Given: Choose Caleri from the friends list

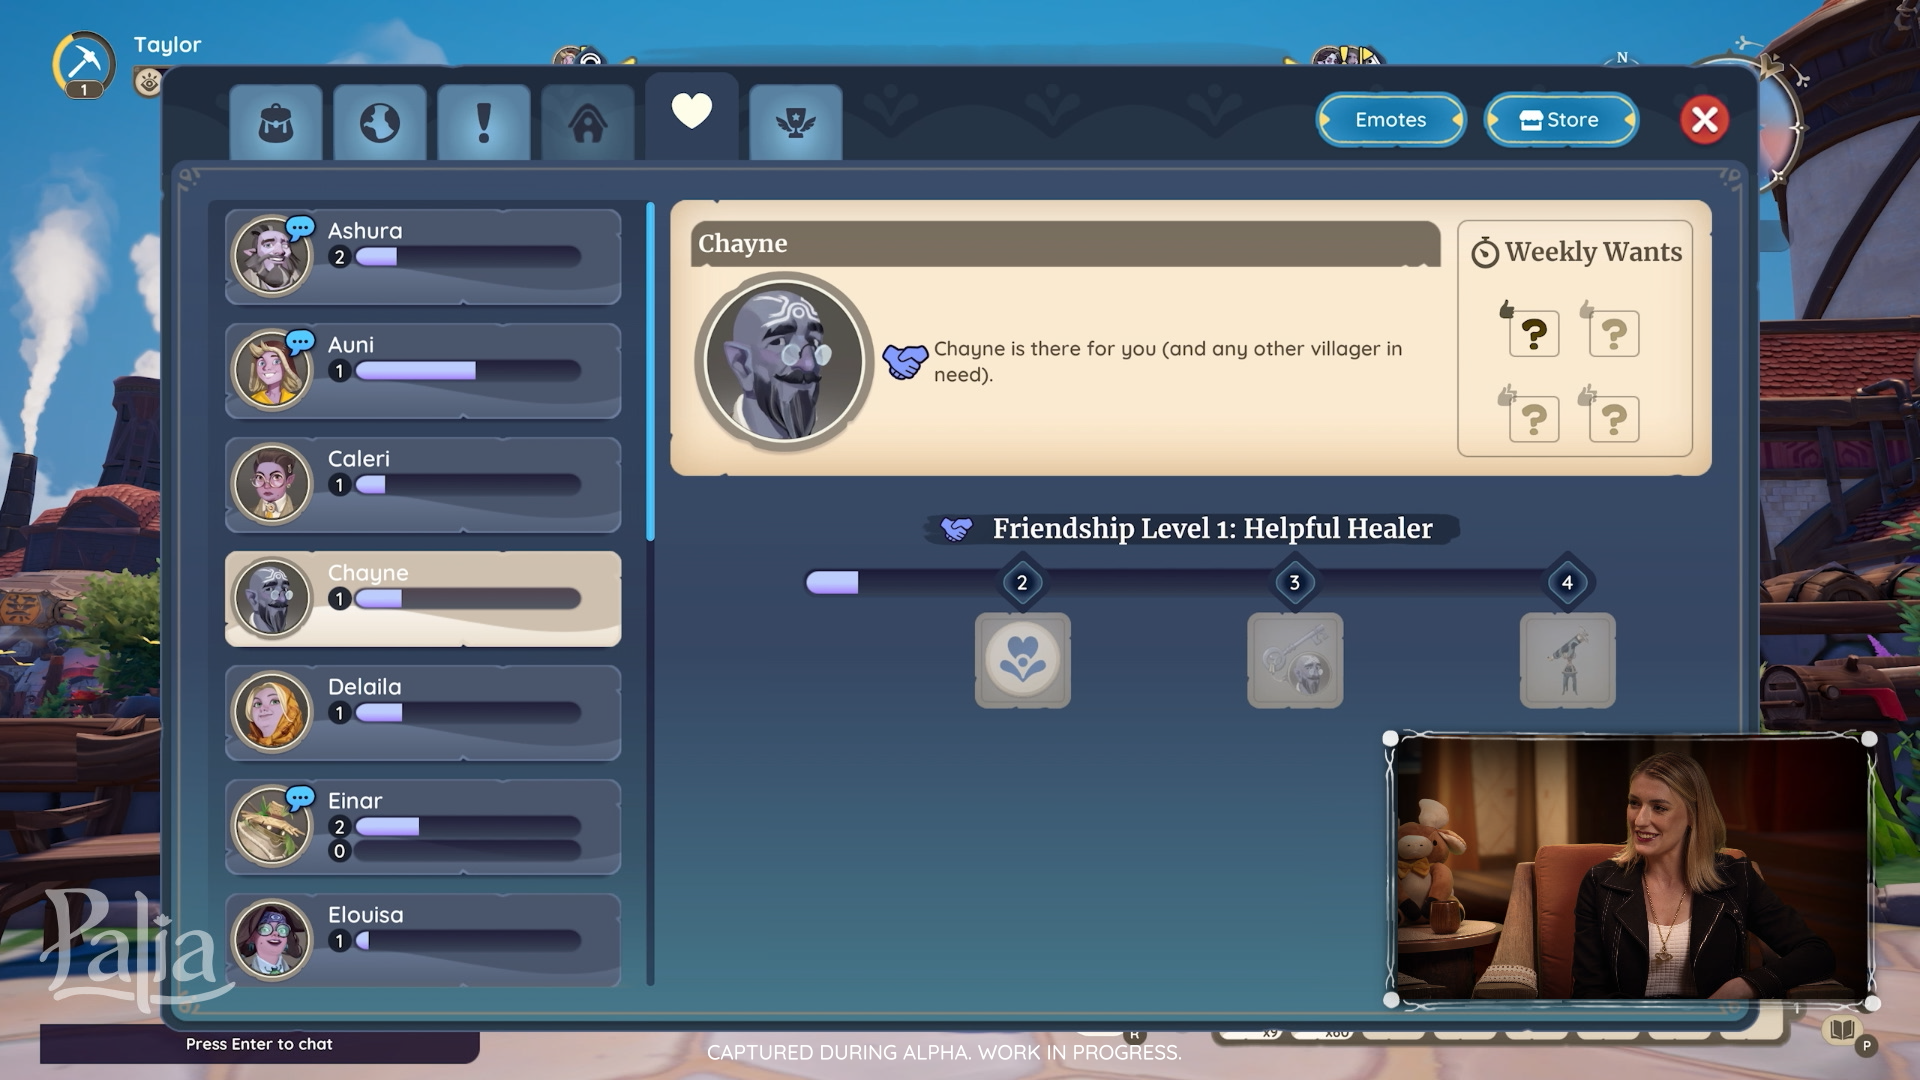Looking at the screenshot, I should click(423, 485).
